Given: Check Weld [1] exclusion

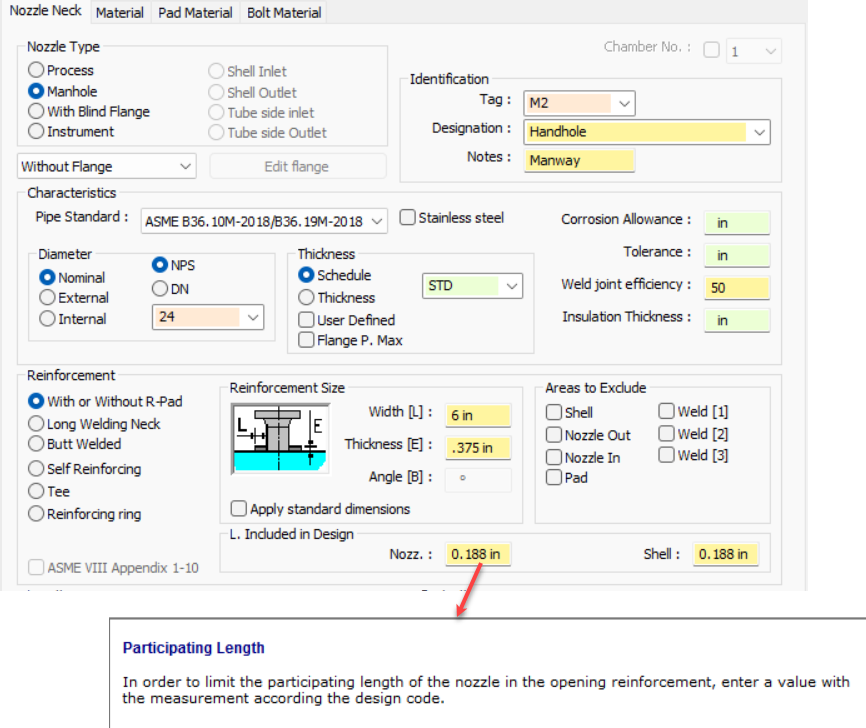Looking at the screenshot, I should 694,412.
